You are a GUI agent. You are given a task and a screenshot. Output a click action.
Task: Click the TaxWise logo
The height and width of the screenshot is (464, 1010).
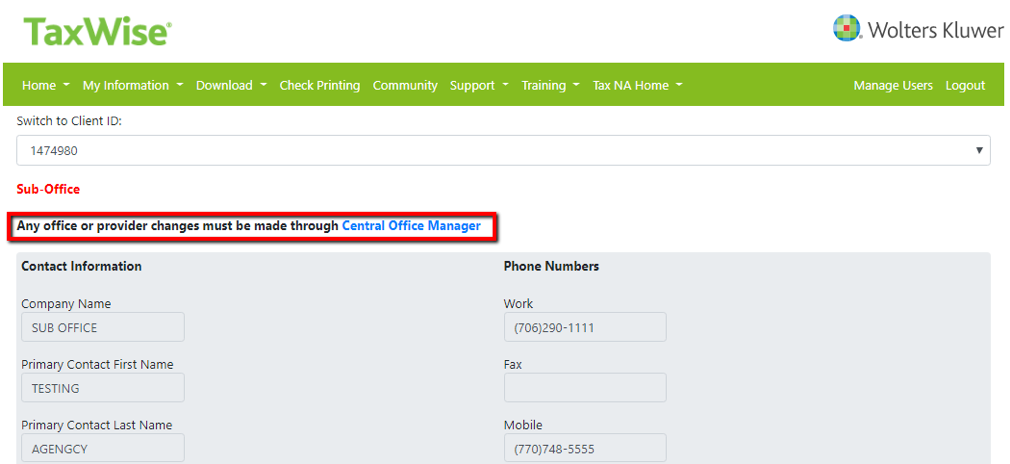[x=98, y=32]
